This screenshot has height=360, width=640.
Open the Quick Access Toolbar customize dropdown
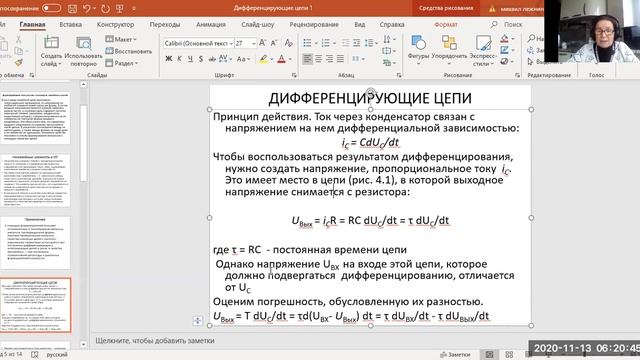(x=134, y=8)
